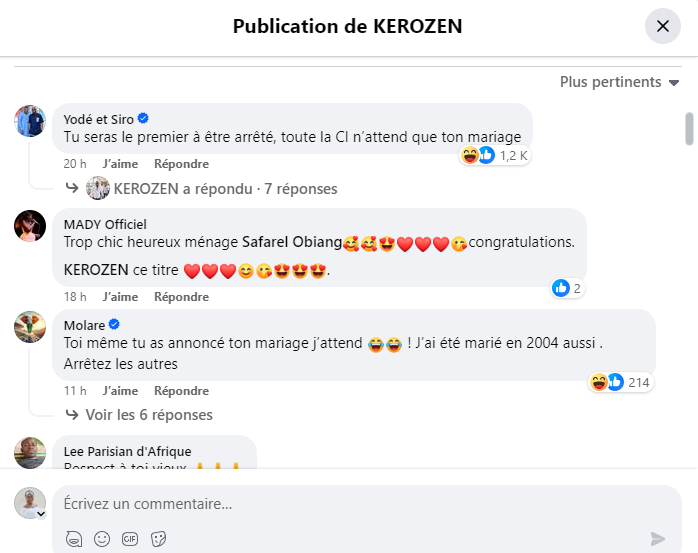
Task: Click the send comment arrow icon
Action: pyautogui.click(x=657, y=539)
